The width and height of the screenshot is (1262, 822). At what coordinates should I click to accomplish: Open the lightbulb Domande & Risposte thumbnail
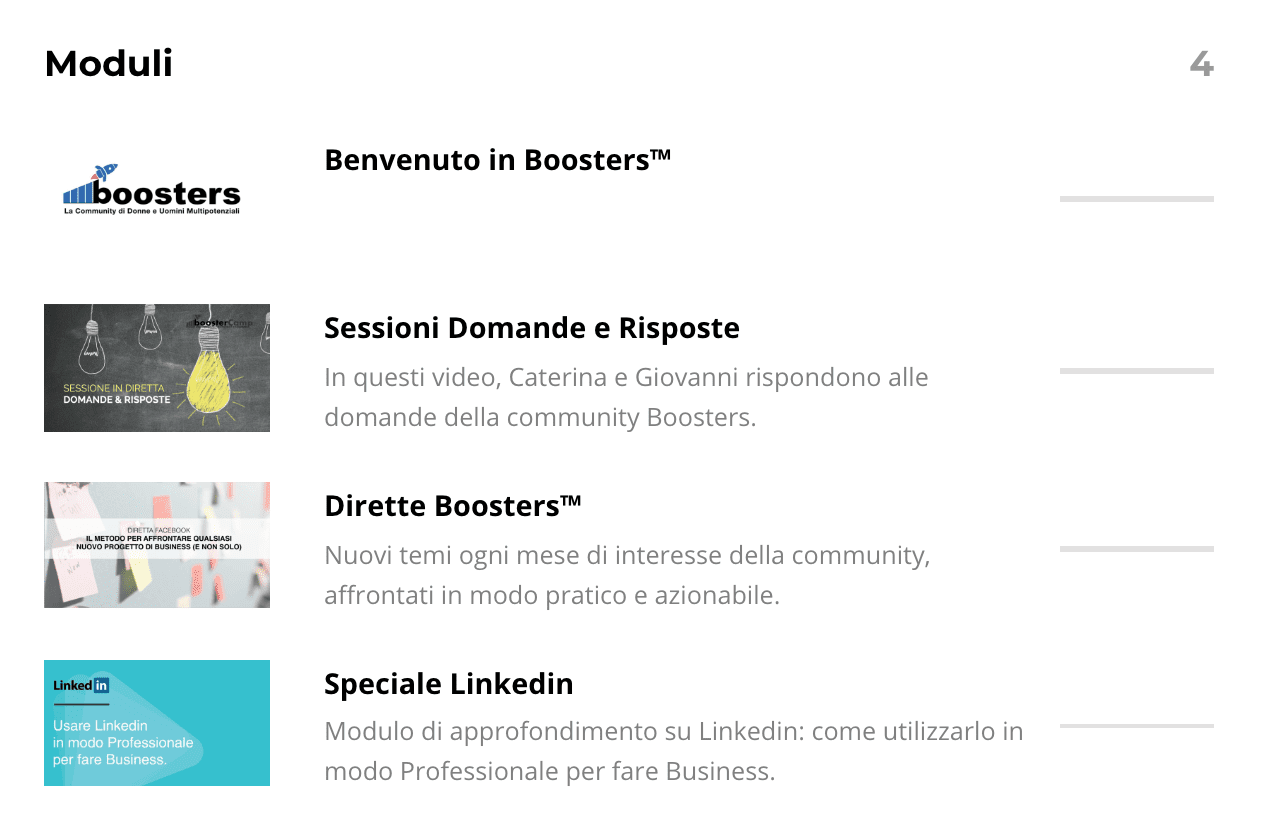coord(157,367)
